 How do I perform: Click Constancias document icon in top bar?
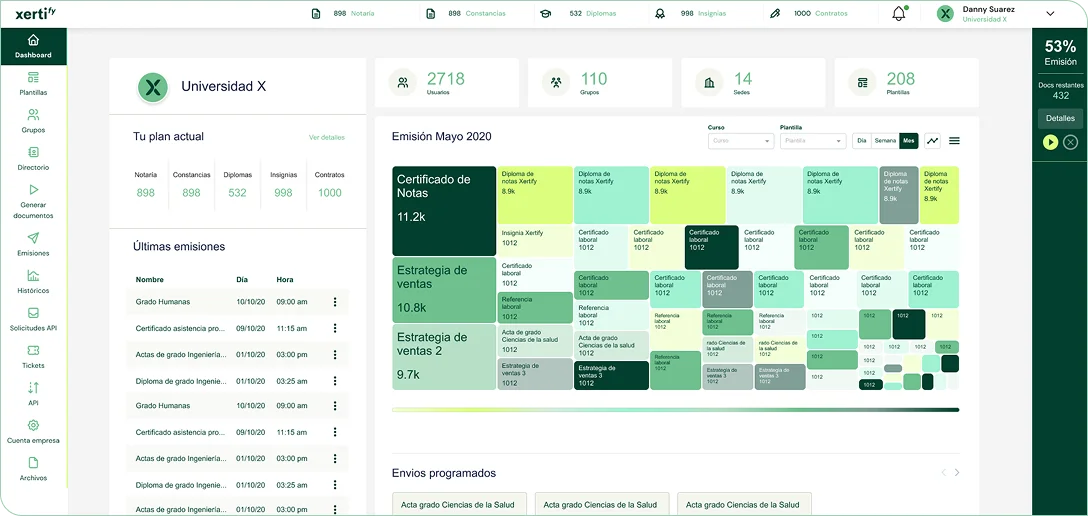(431, 13)
